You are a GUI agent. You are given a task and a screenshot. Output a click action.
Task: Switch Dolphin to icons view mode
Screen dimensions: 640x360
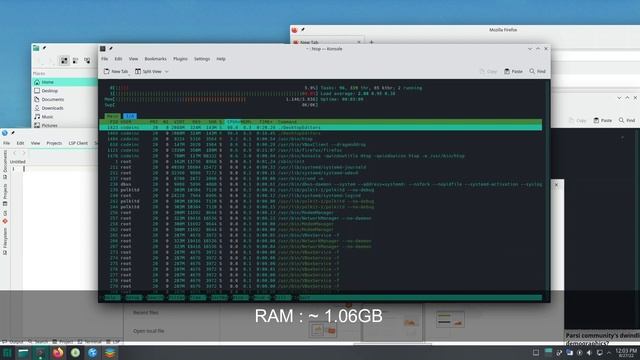64,60
